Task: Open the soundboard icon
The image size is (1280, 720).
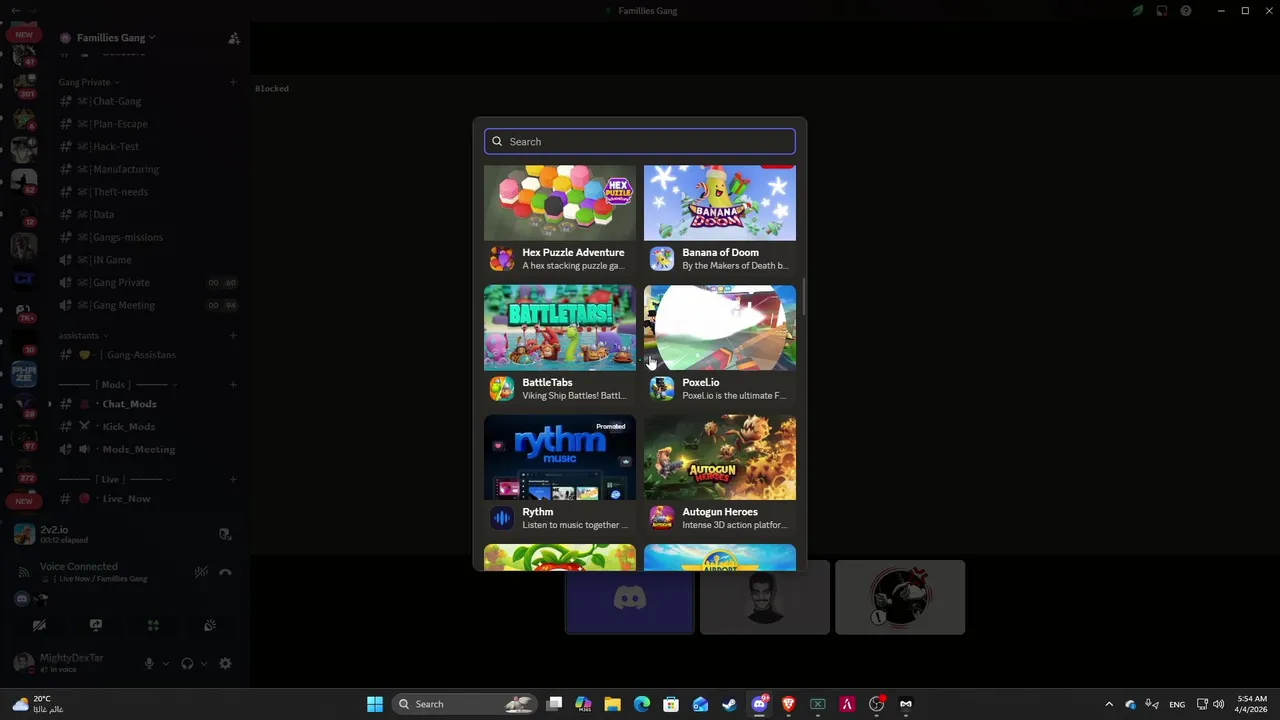Action: coord(210,625)
